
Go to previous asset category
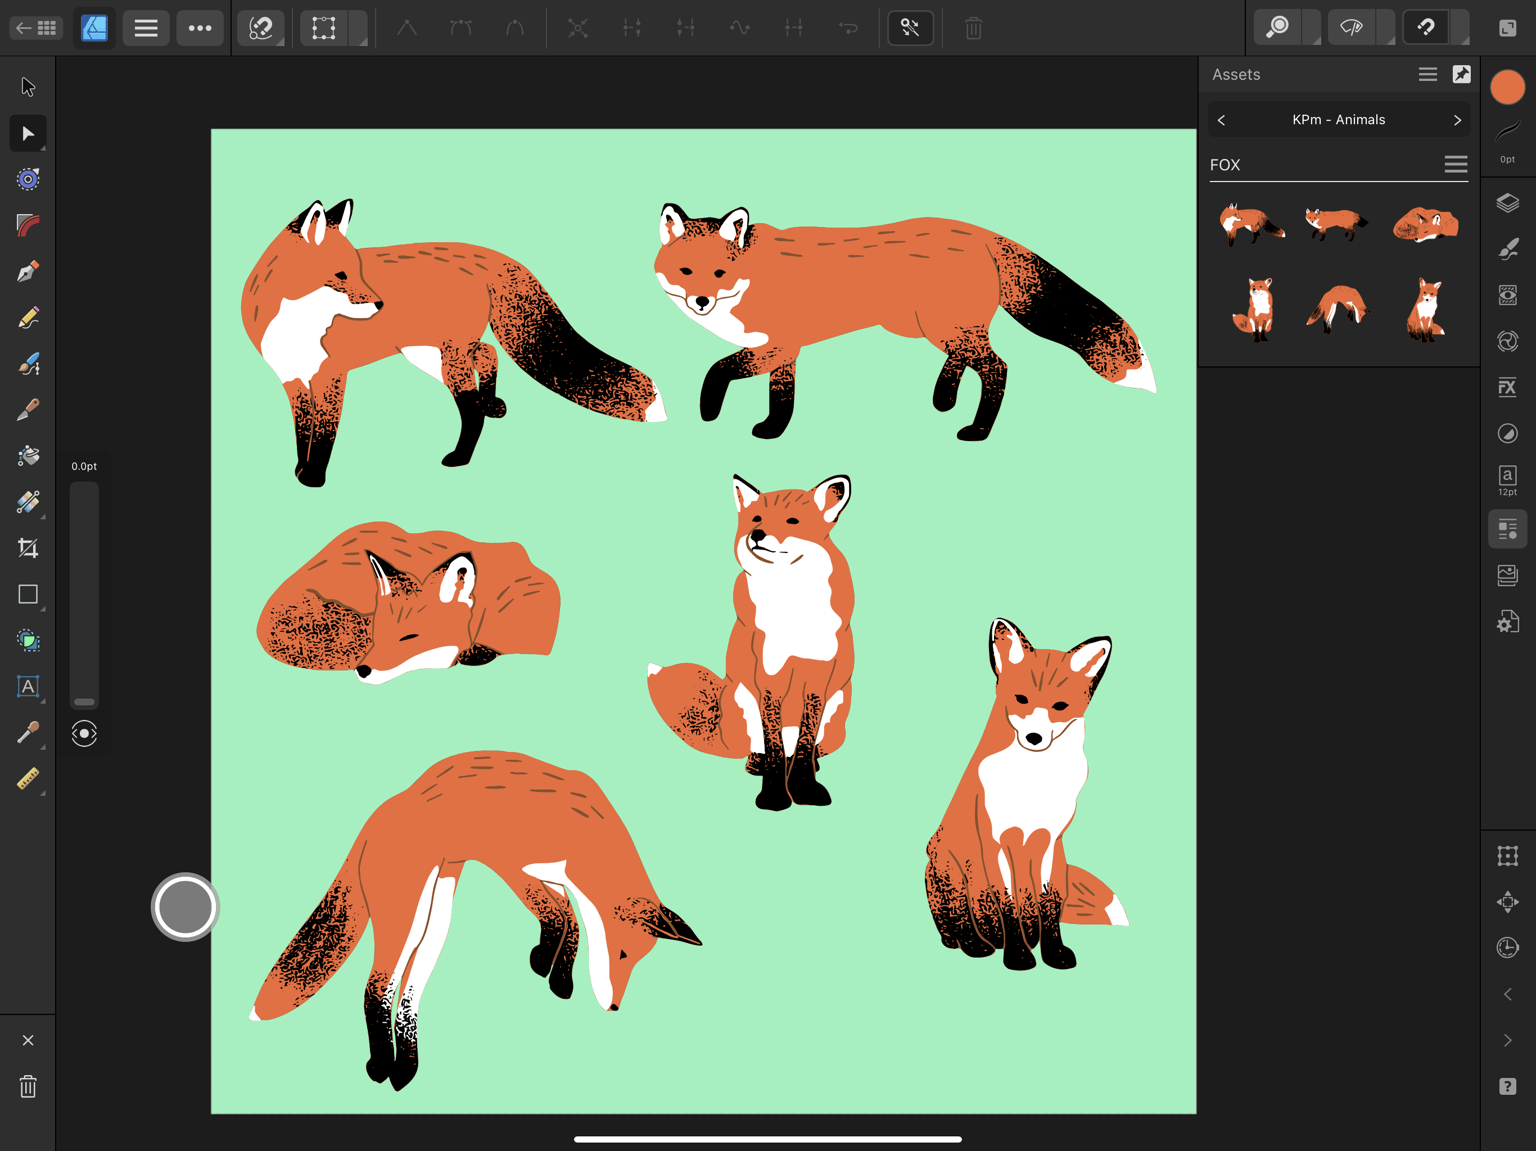pyautogui.click(x=1222, y=120)
